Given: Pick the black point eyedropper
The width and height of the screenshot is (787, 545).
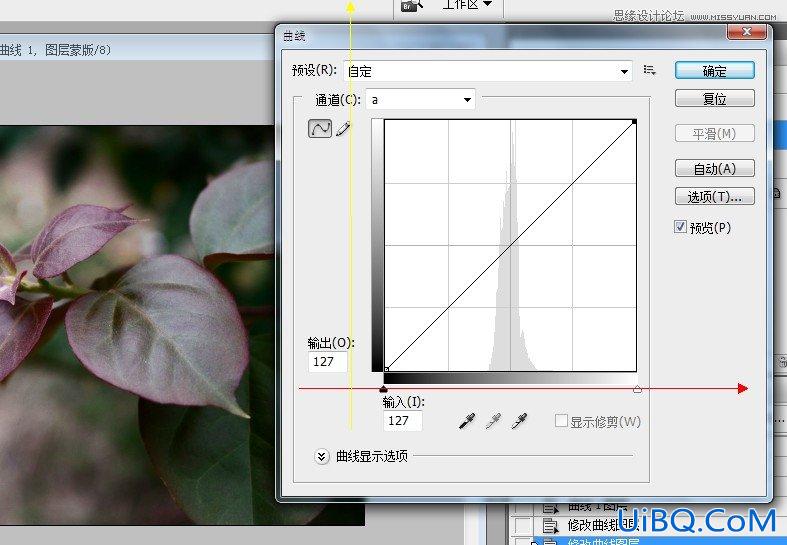Looking at the screenshot, I should click(467, 421).
